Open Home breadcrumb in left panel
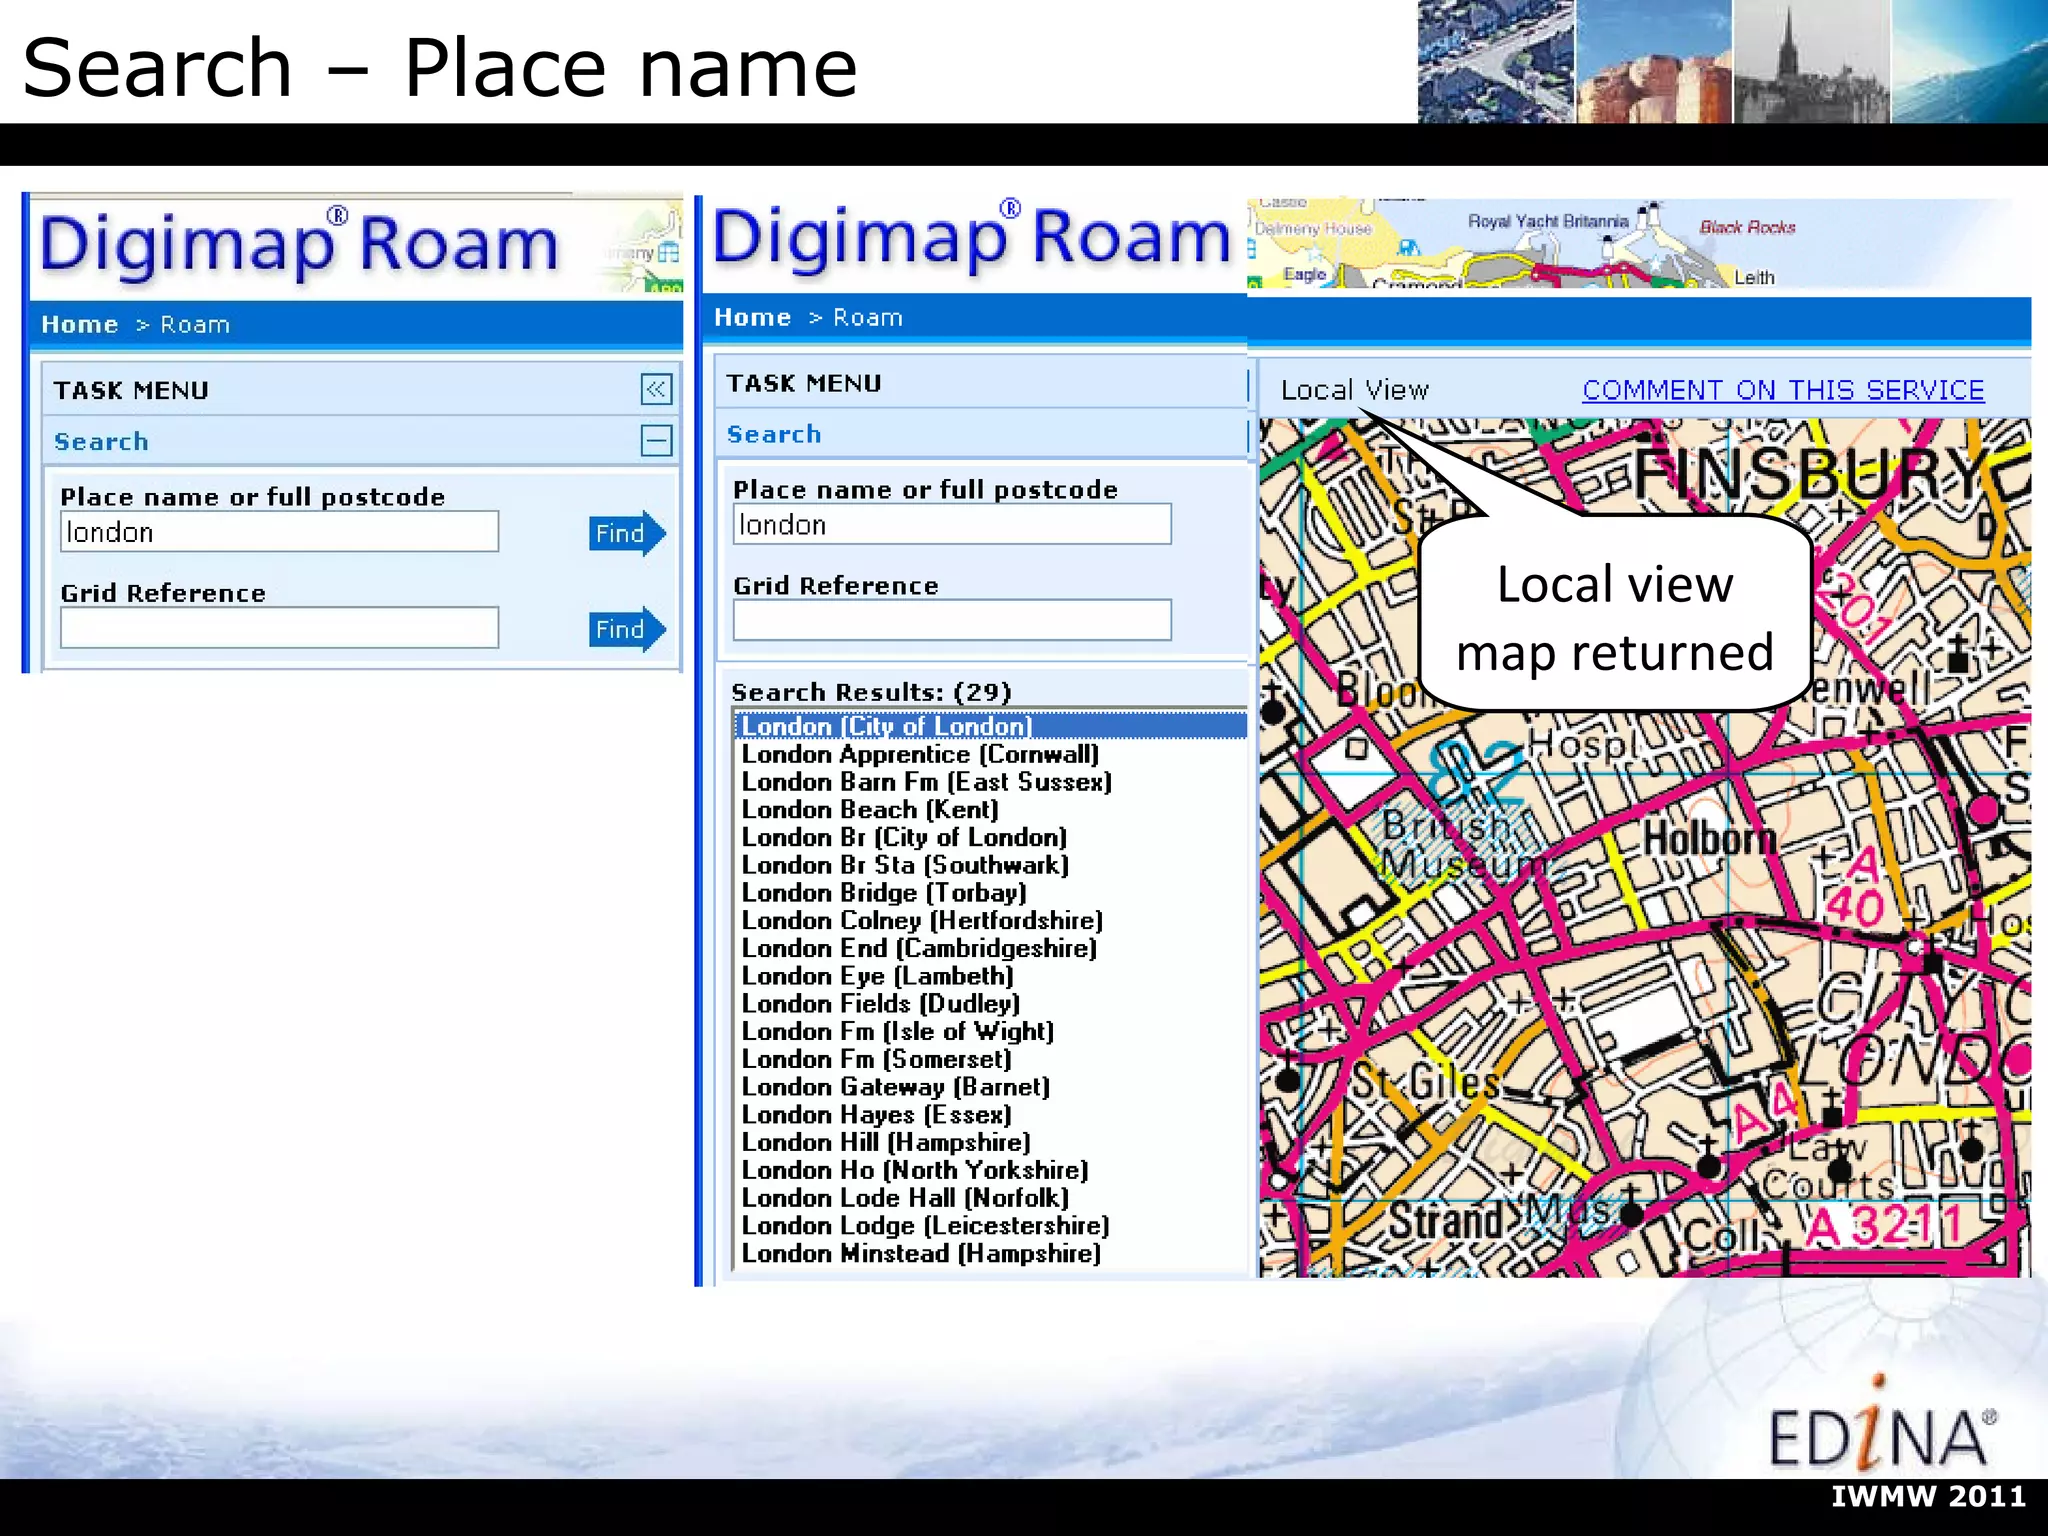The height and width of the screenshot is (1536, 2048). (x=80, y=325)
